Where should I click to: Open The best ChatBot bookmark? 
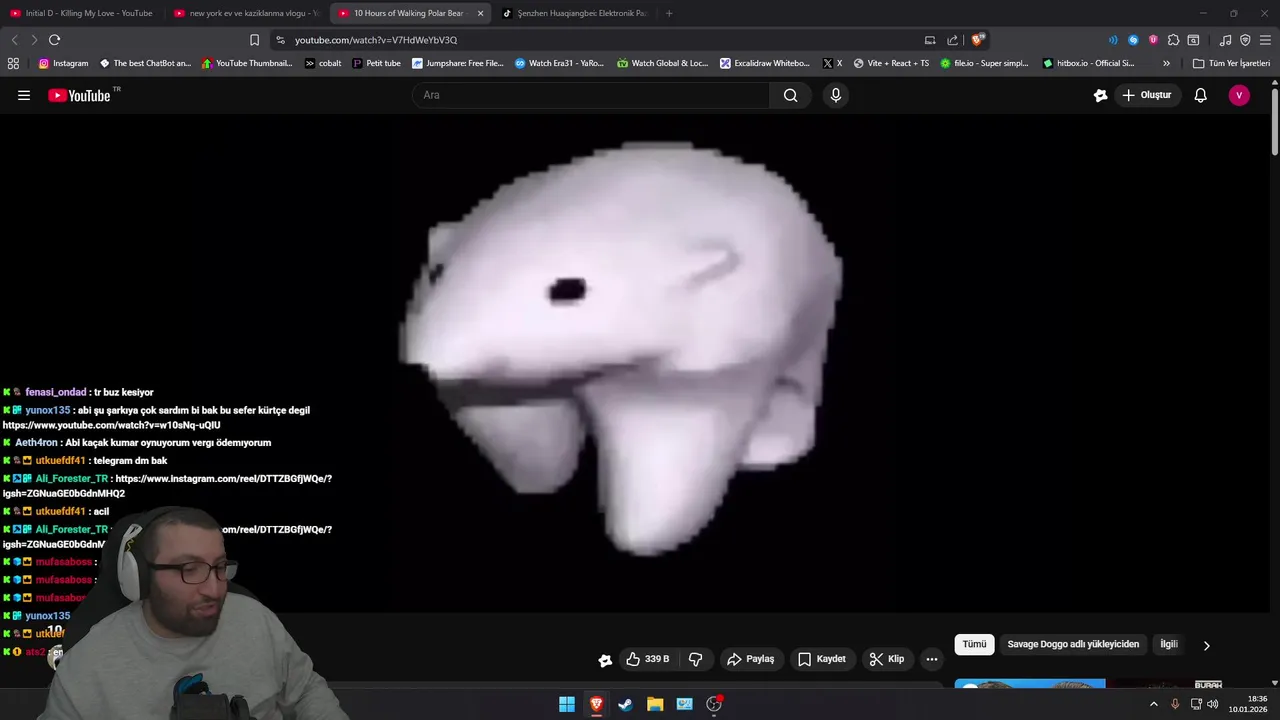(145, 63)
